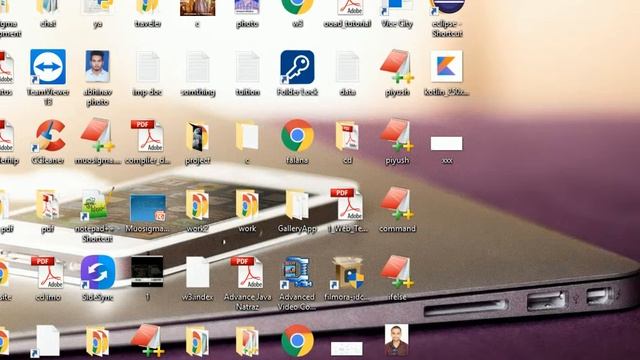Select the imp doc text file
The height and width of the screenshot is (360, 640).
tap(147, 67)
